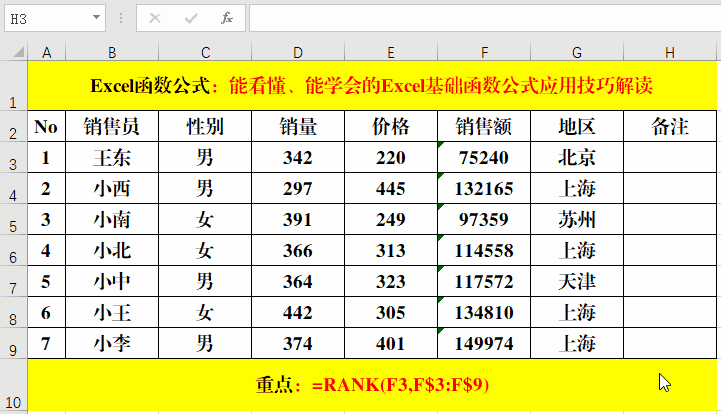Select the region cell '天津'
721x414 pixels.
577,281
